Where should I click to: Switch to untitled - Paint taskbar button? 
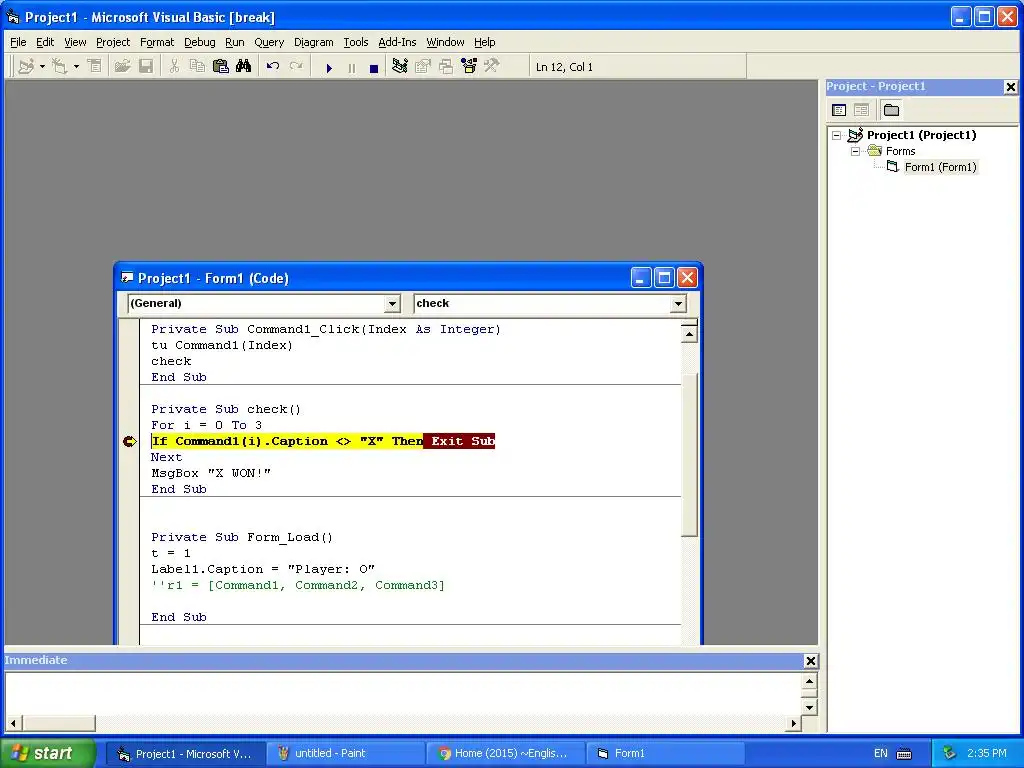(x=346, y=754)
